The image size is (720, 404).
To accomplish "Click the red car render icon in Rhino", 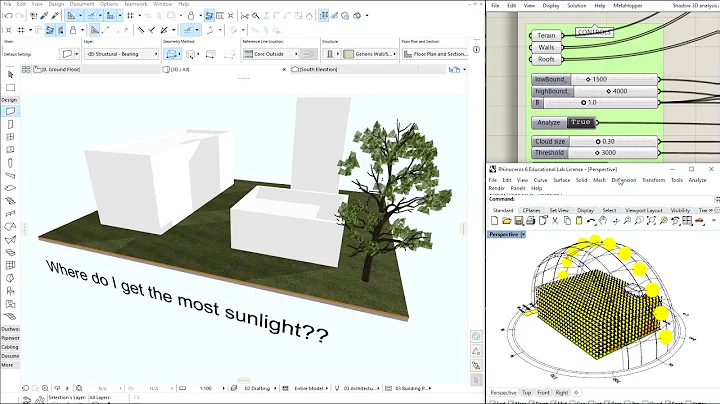I will (x=699, y=221).
